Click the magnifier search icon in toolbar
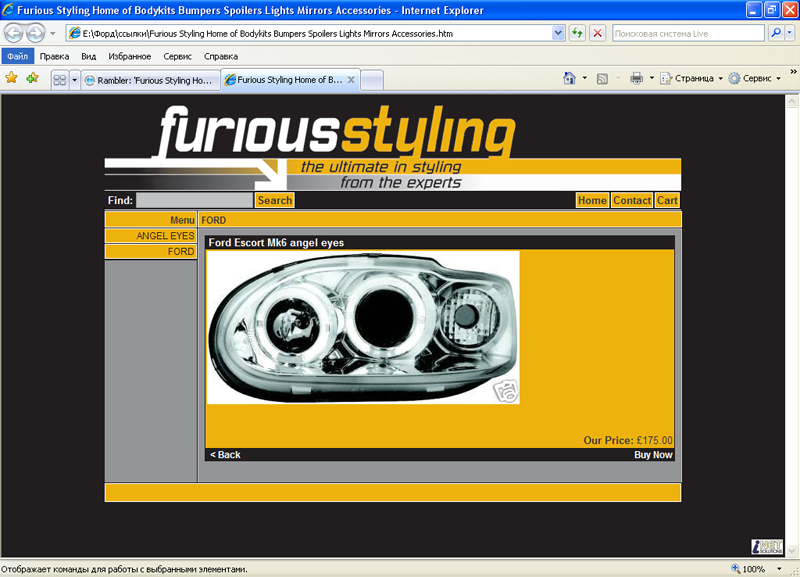 (x=776, y=33)
